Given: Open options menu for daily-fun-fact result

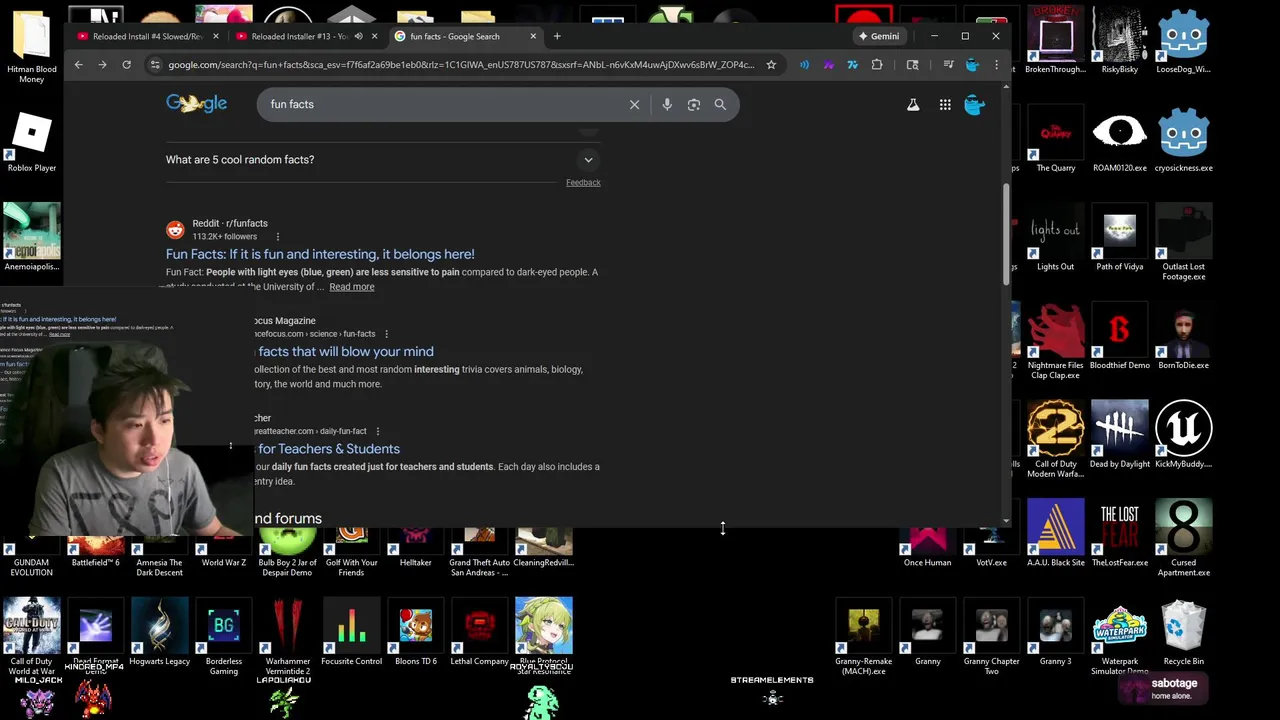Looking at the screenshot, I should (x=377, y=431).
